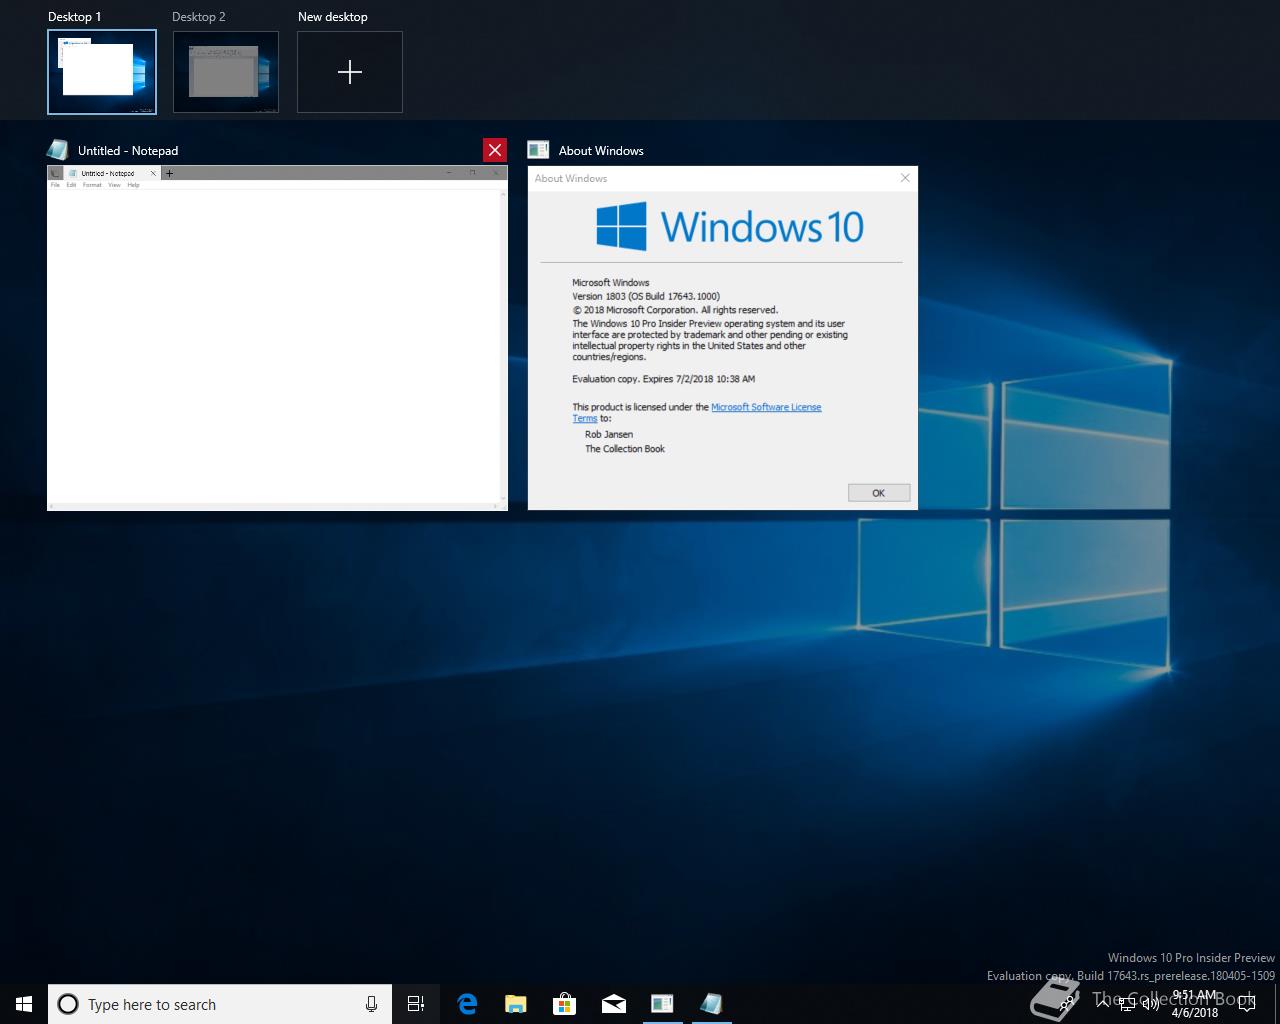Screen dimensions: 1280x1024
Task: Click the About Windows icon beside preview title
Action: [x=538, y=150]
